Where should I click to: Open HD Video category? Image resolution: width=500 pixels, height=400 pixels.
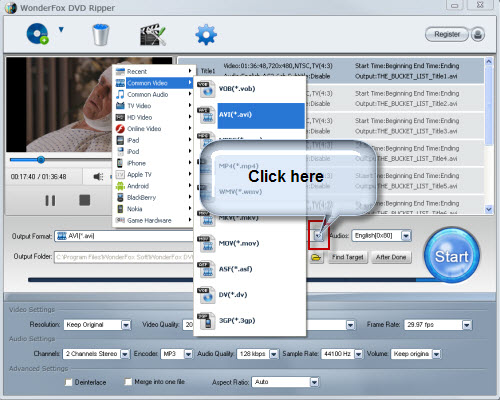tap(153, 117)
